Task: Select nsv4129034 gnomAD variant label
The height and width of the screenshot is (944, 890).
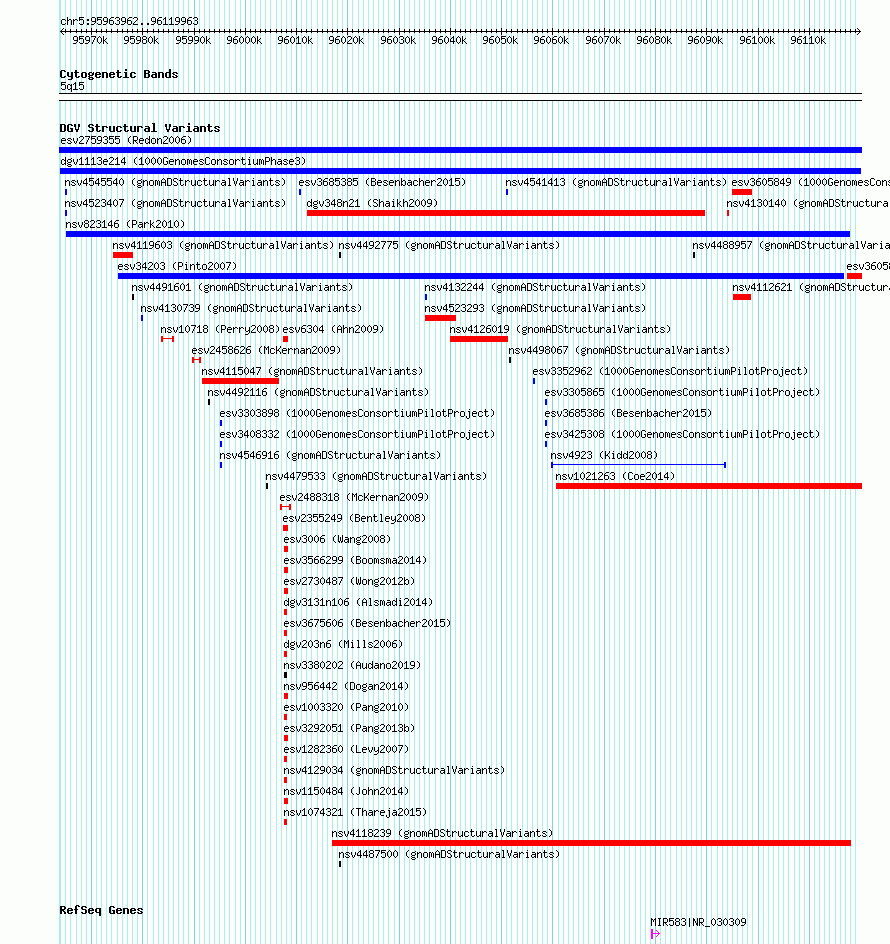Action: (x=394, y=771)
